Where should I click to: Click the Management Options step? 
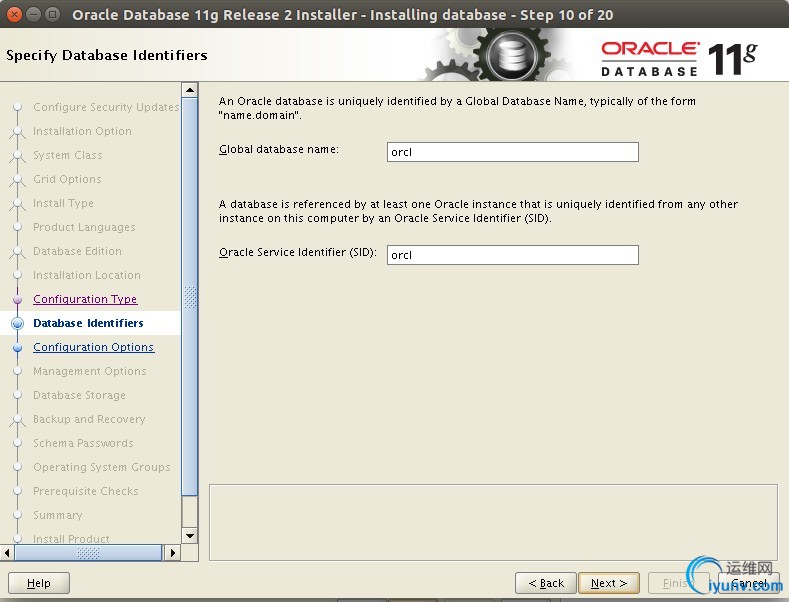click(90, 371)
